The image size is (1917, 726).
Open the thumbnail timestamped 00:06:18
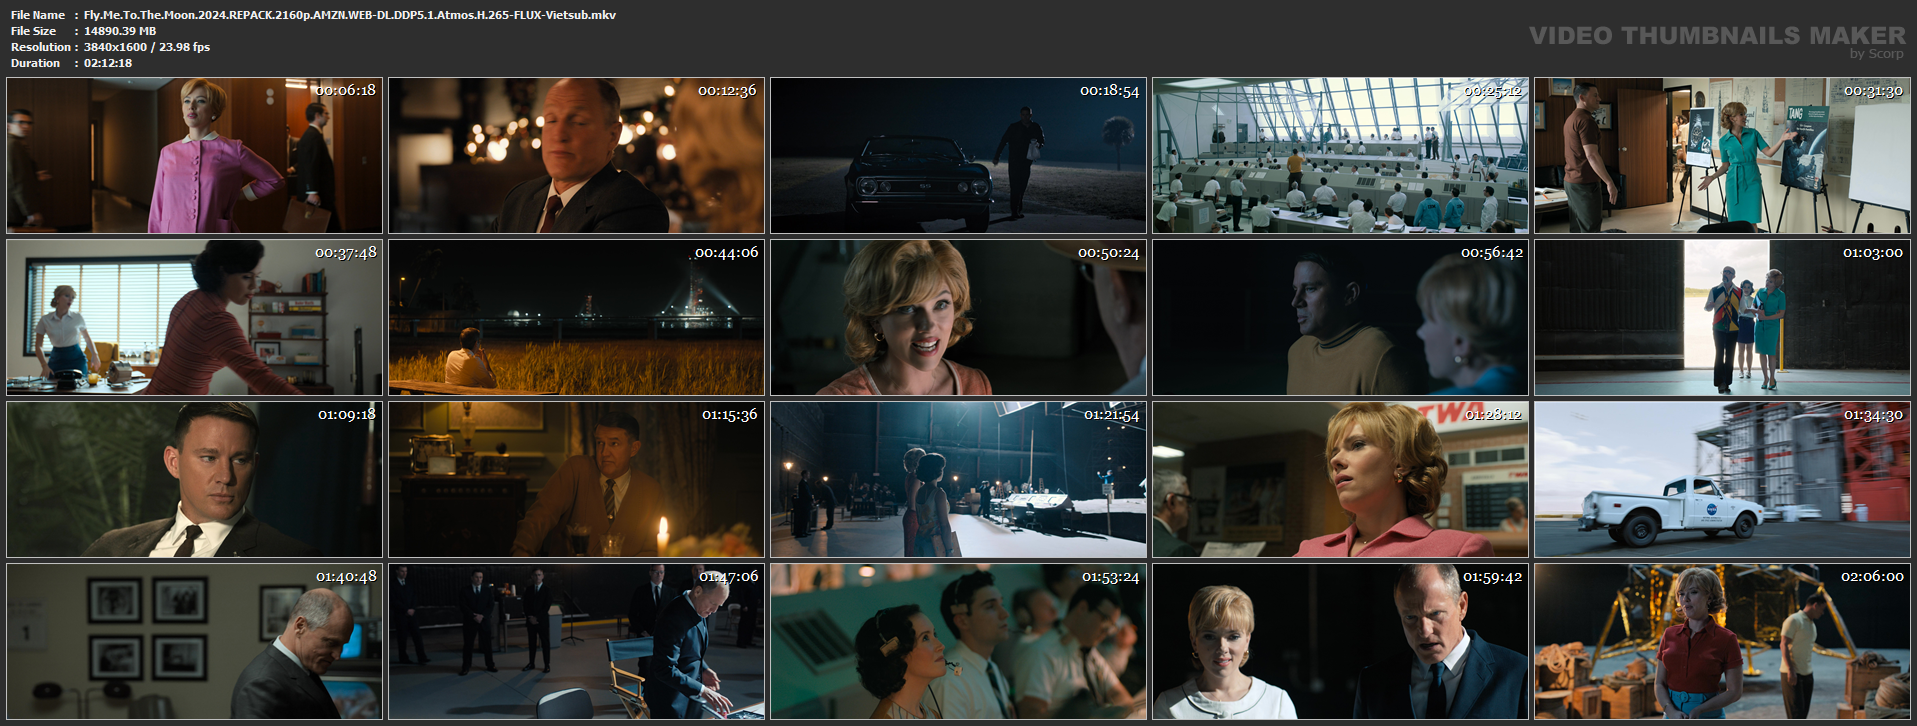tap(194, 156)
